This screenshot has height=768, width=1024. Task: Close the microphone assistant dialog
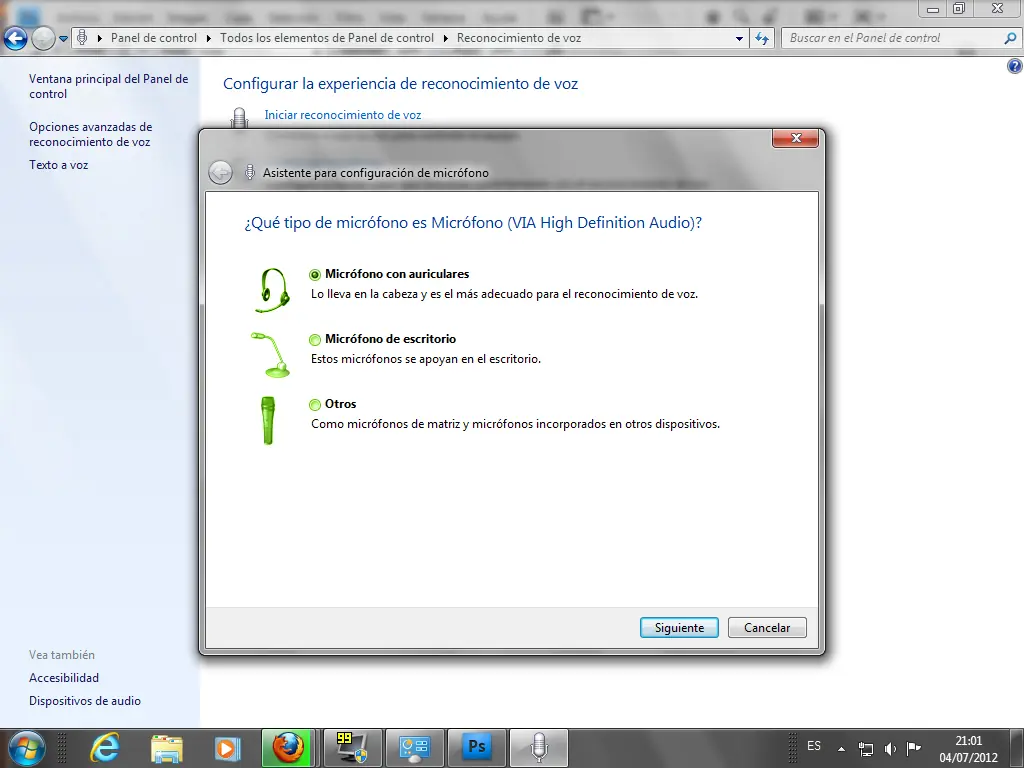pos(795,138)
